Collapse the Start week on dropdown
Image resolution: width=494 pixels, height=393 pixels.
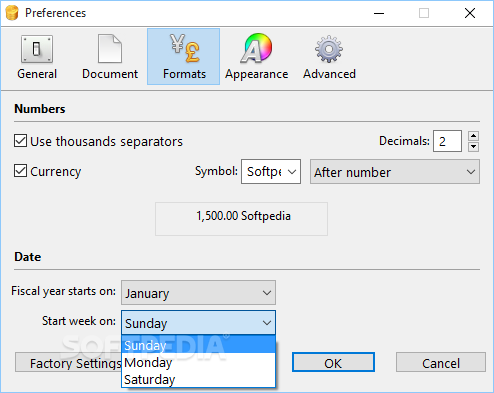198,323
